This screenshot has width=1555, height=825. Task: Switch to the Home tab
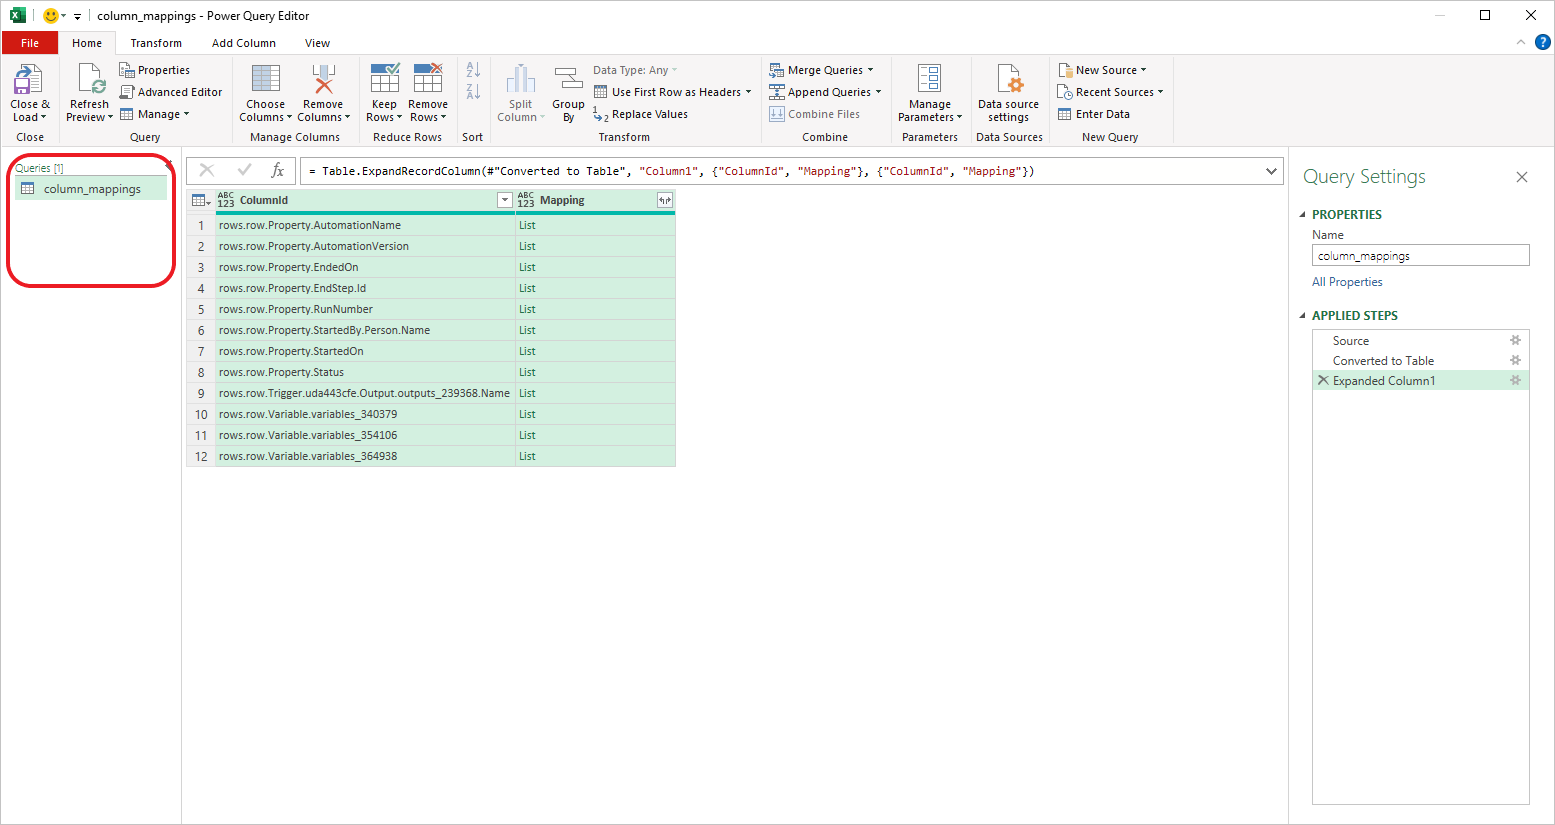coord(87,43)
